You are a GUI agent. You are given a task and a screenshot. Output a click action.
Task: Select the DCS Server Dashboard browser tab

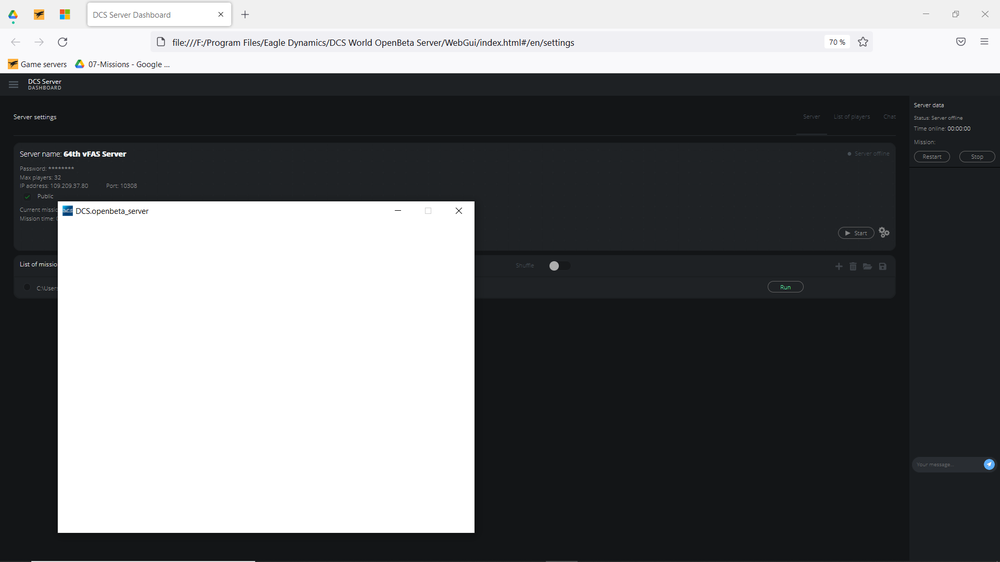tap(159, 14)
